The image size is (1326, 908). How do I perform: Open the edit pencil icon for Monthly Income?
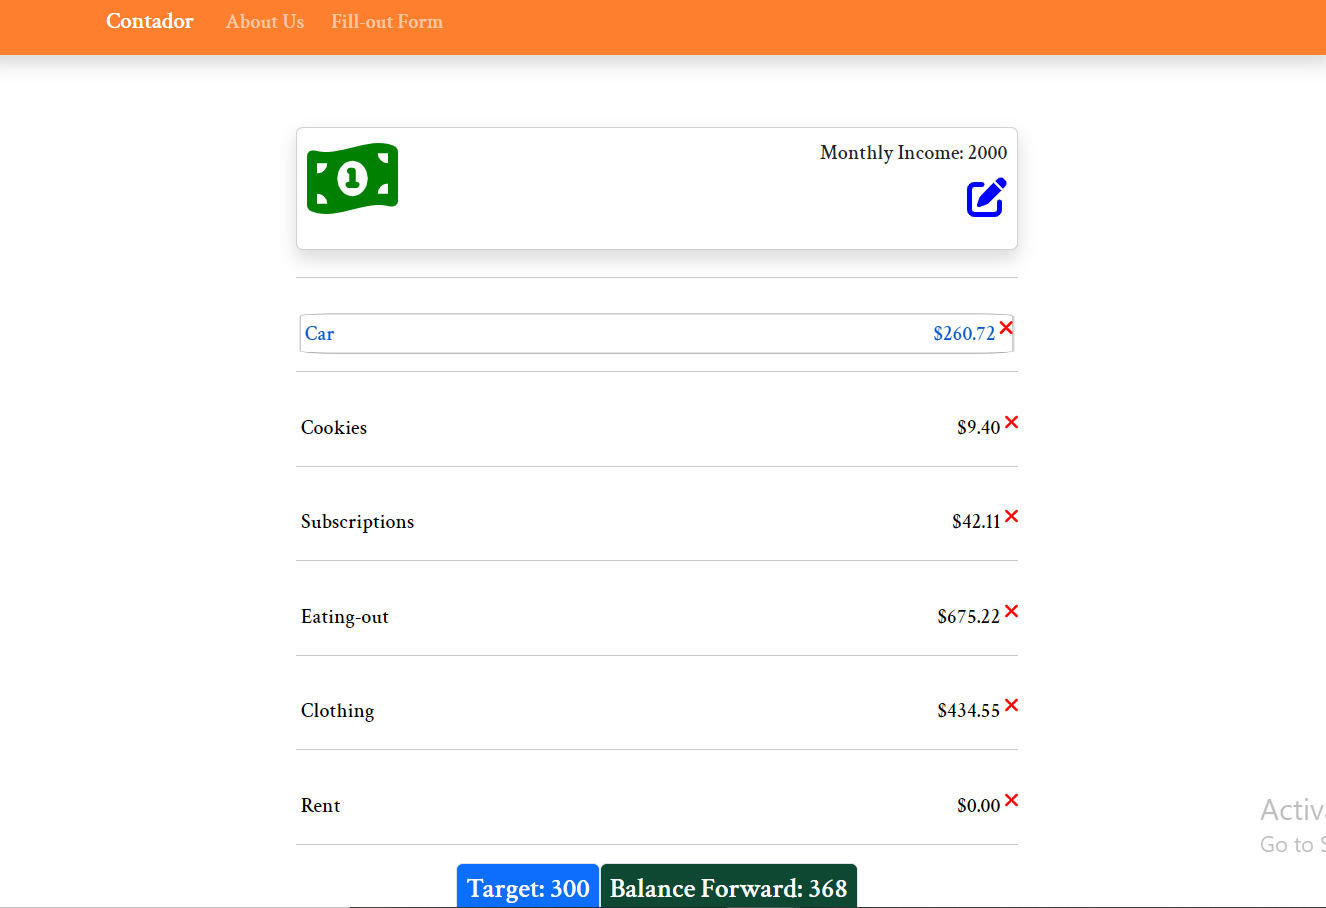(x=985, y=197)
